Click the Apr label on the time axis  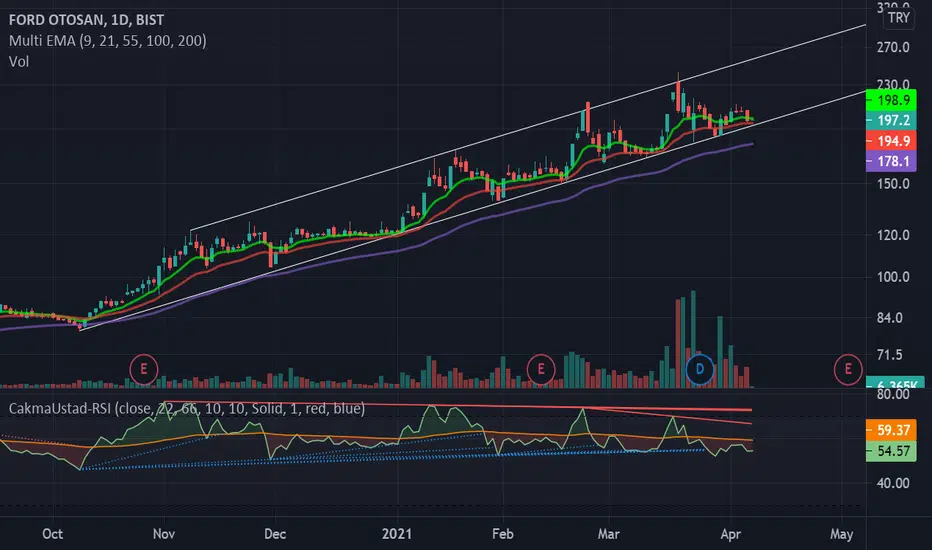[x=731, y=534]
